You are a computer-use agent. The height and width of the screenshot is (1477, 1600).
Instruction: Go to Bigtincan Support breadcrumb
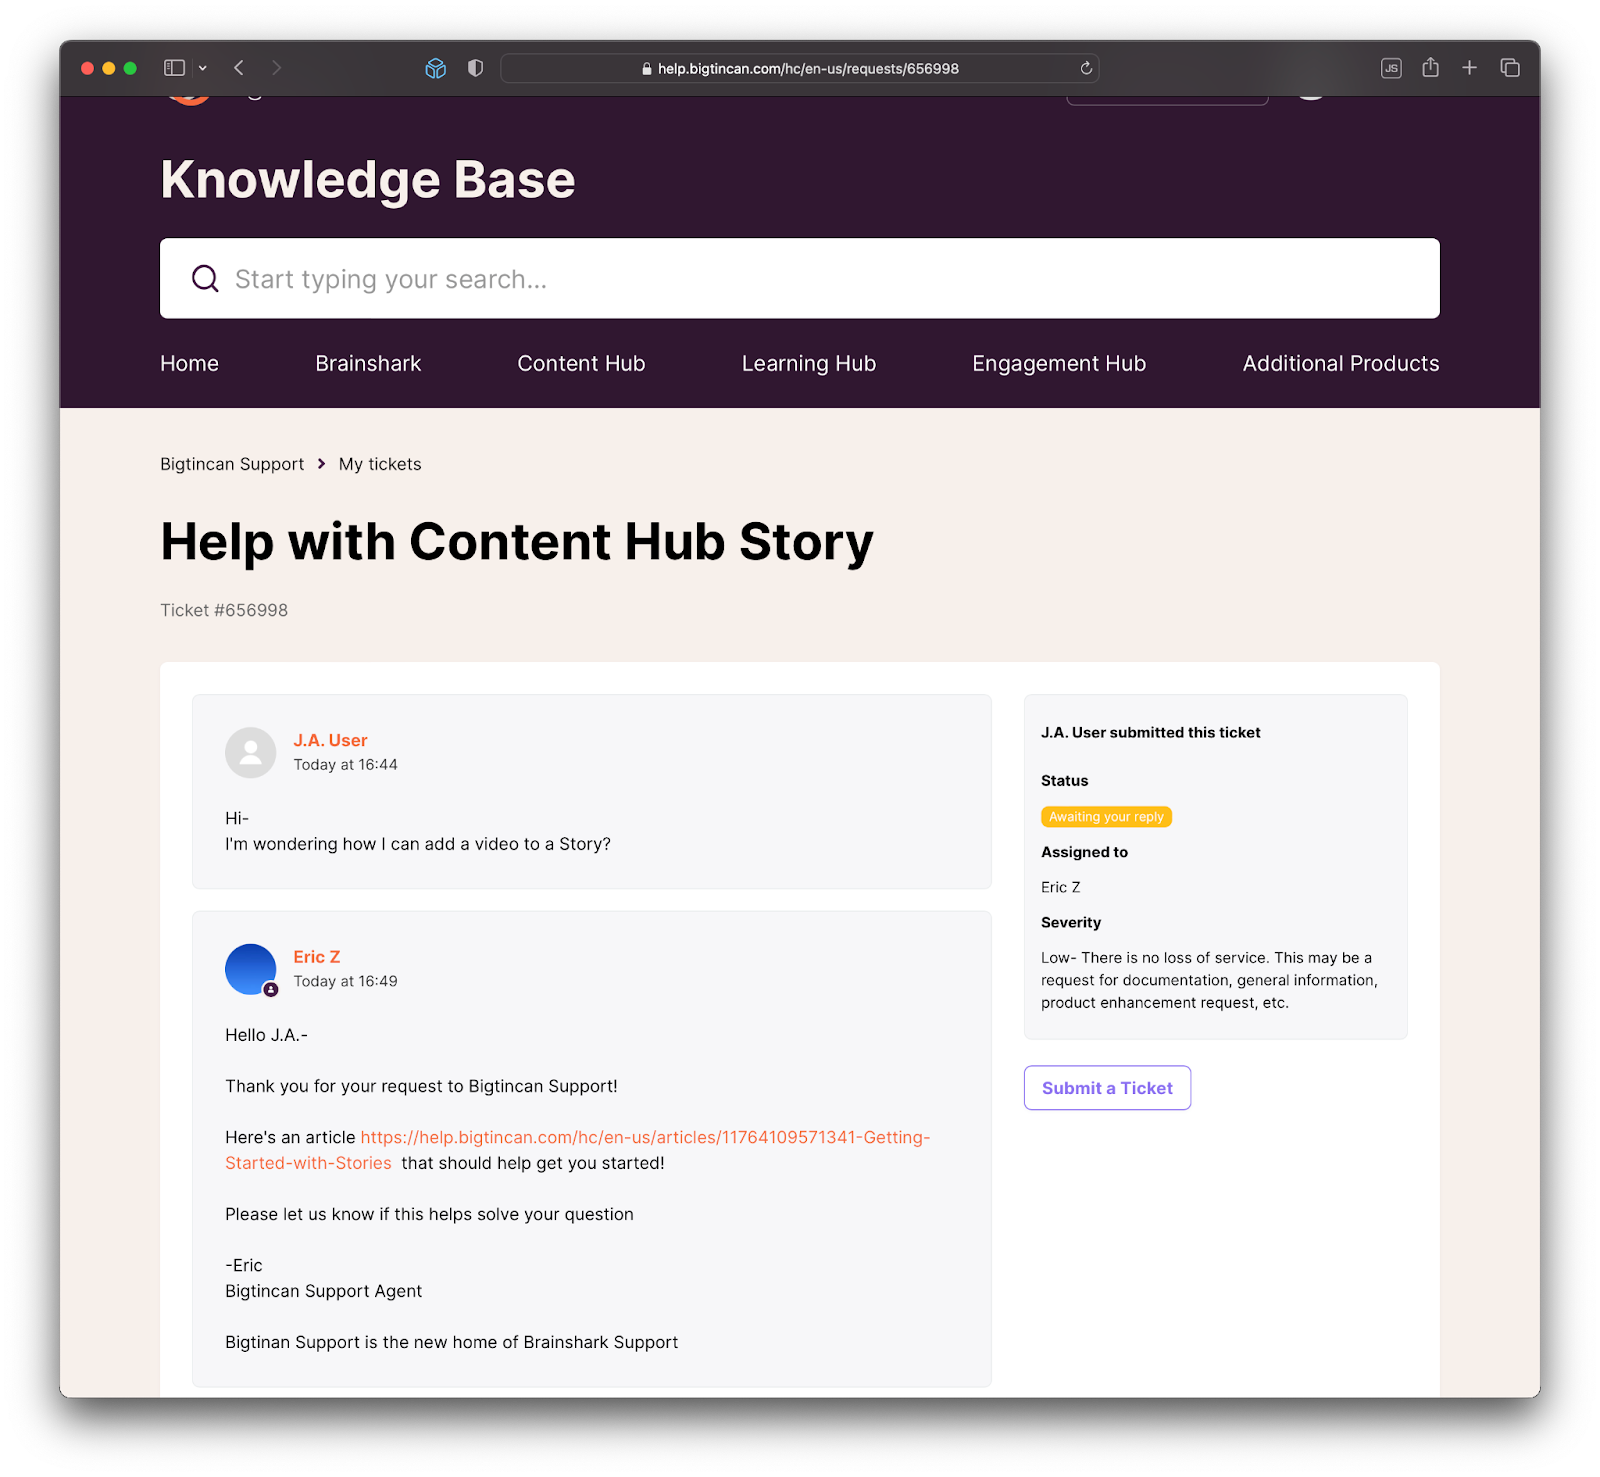pos(232,464)
